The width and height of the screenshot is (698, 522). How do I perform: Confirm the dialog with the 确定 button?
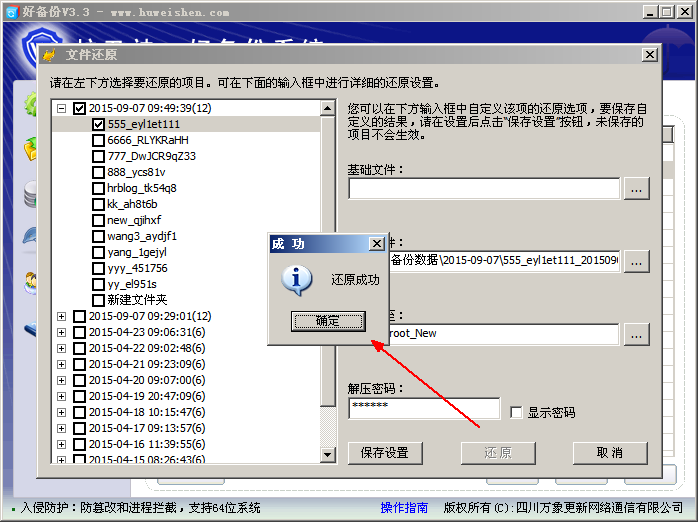tap(328, 321)
